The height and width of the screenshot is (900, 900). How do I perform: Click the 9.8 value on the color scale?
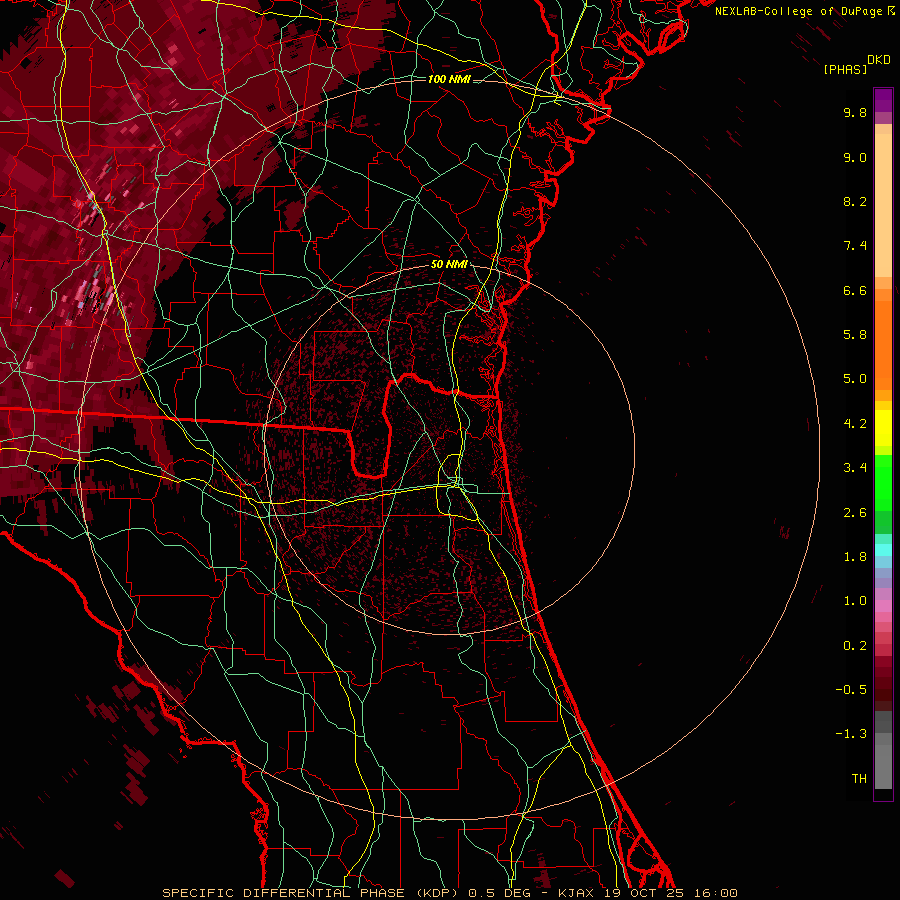click(x=855, y=112)
